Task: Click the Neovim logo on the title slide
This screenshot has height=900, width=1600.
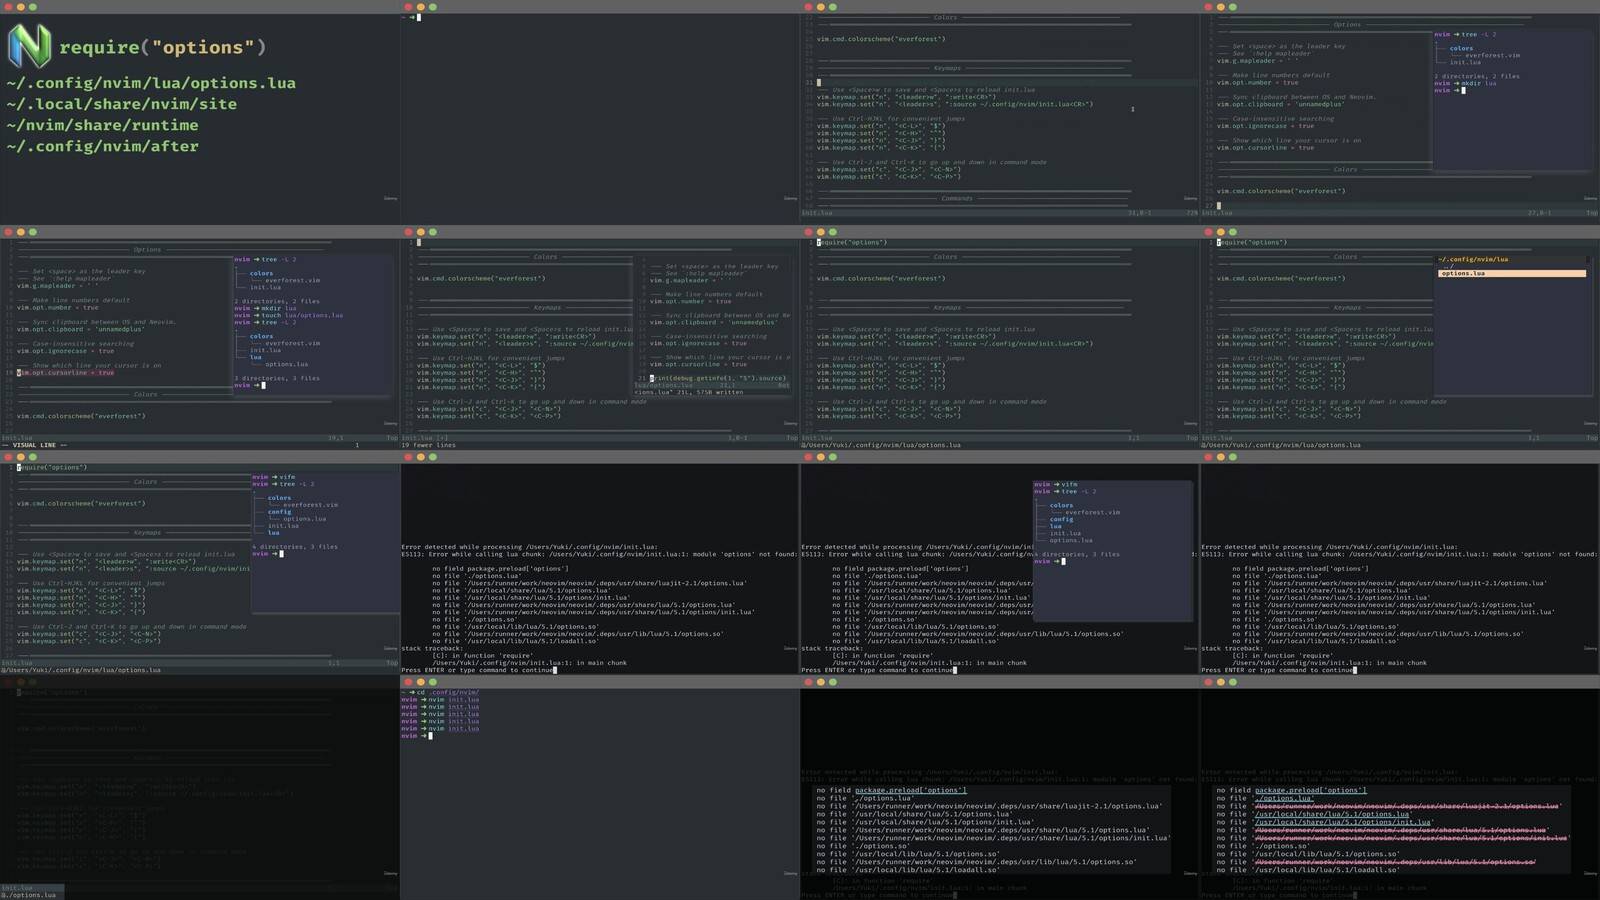Action: [29, 46]
